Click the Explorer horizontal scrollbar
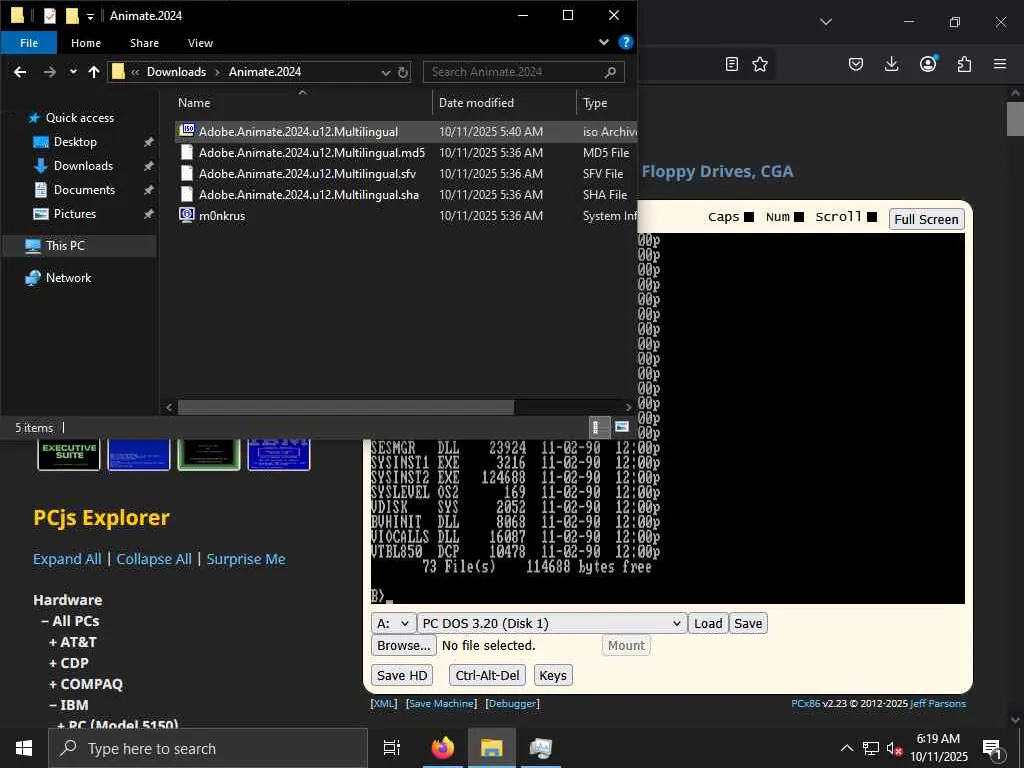Viewport: 1024px width, 768px height. coord(346,408)
